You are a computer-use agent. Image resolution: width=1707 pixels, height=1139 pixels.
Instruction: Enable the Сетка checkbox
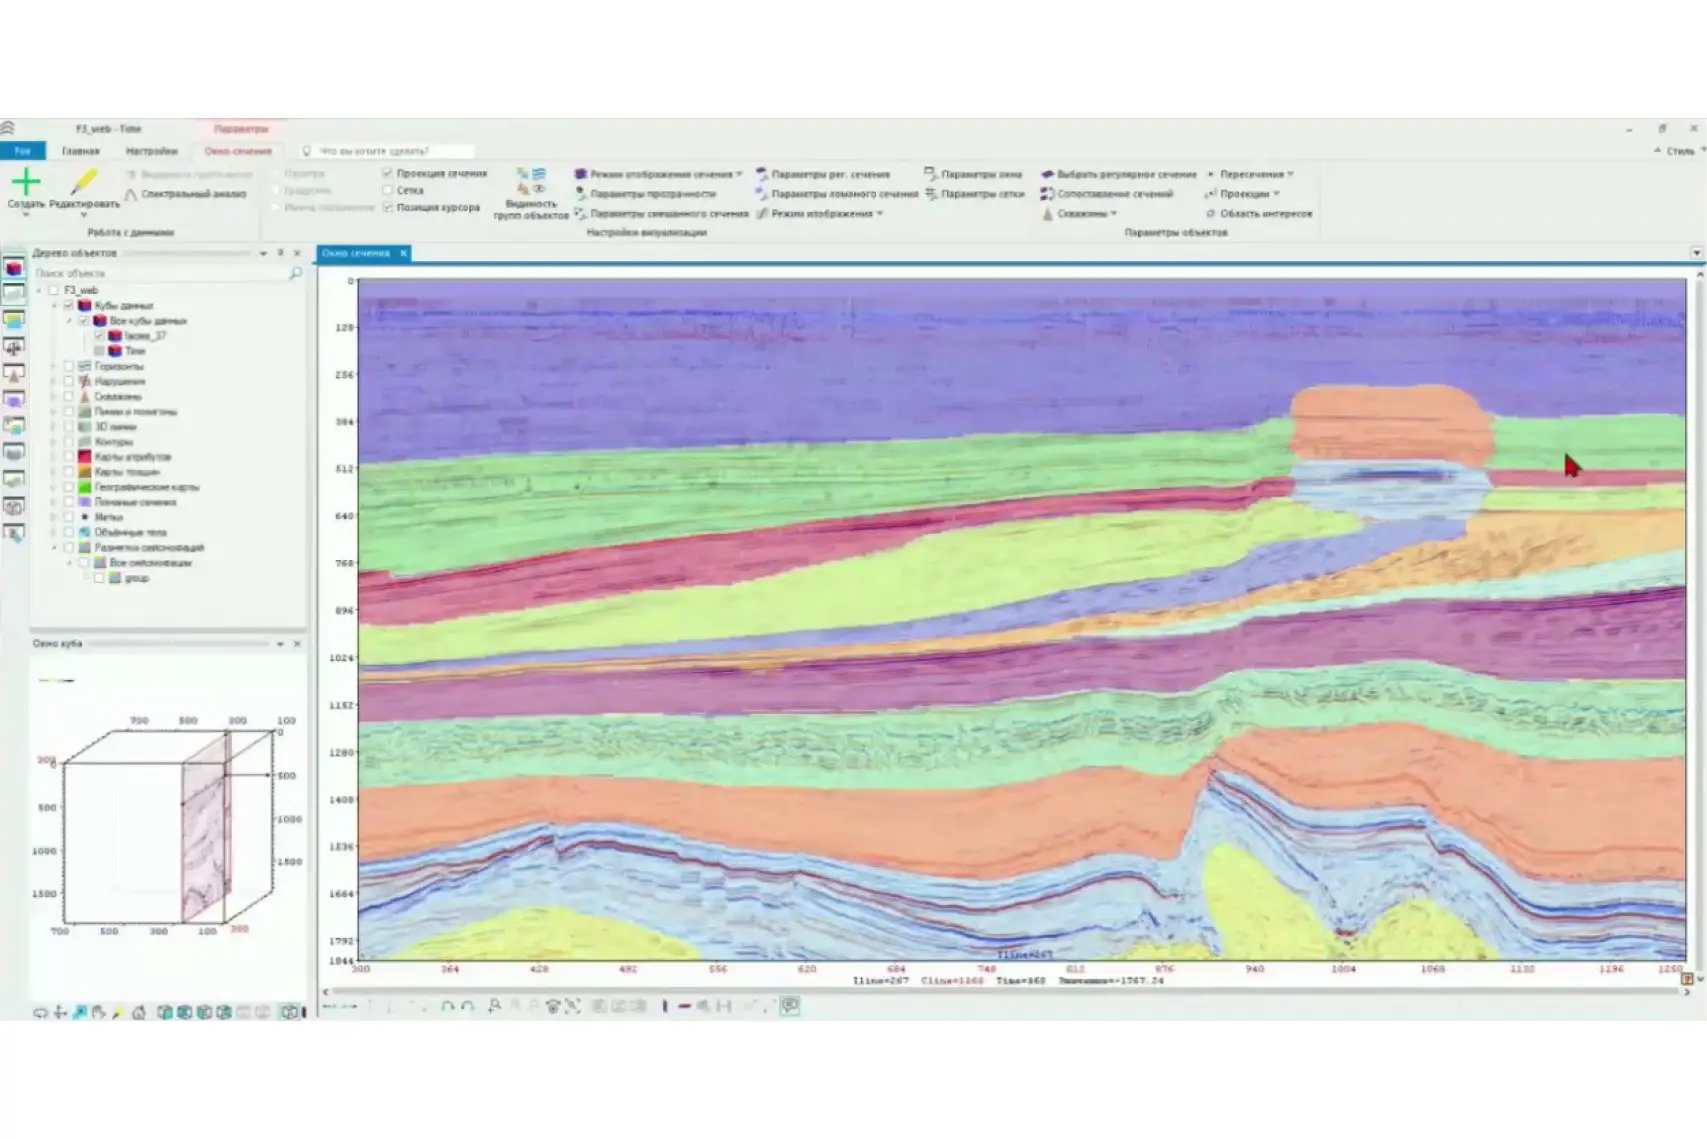(x=388, y=190)
